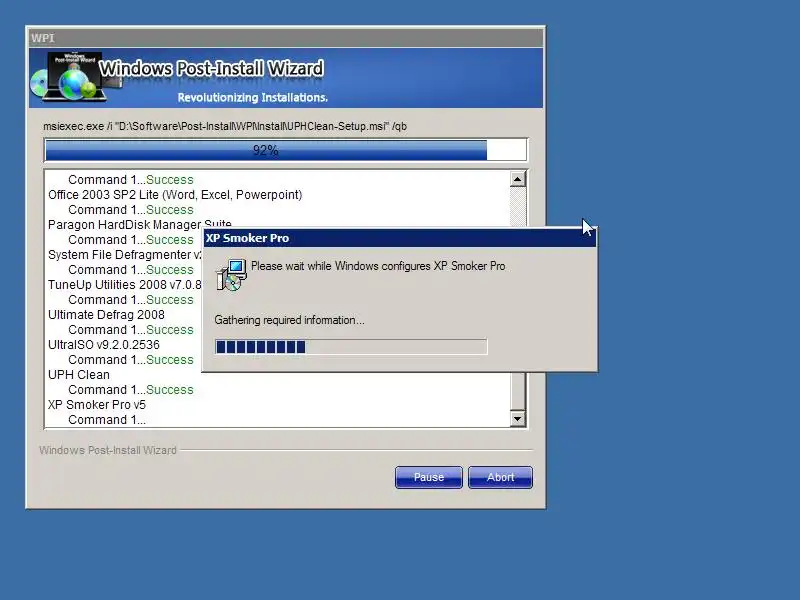Click Success line under UPH Clean

(131, 390)
